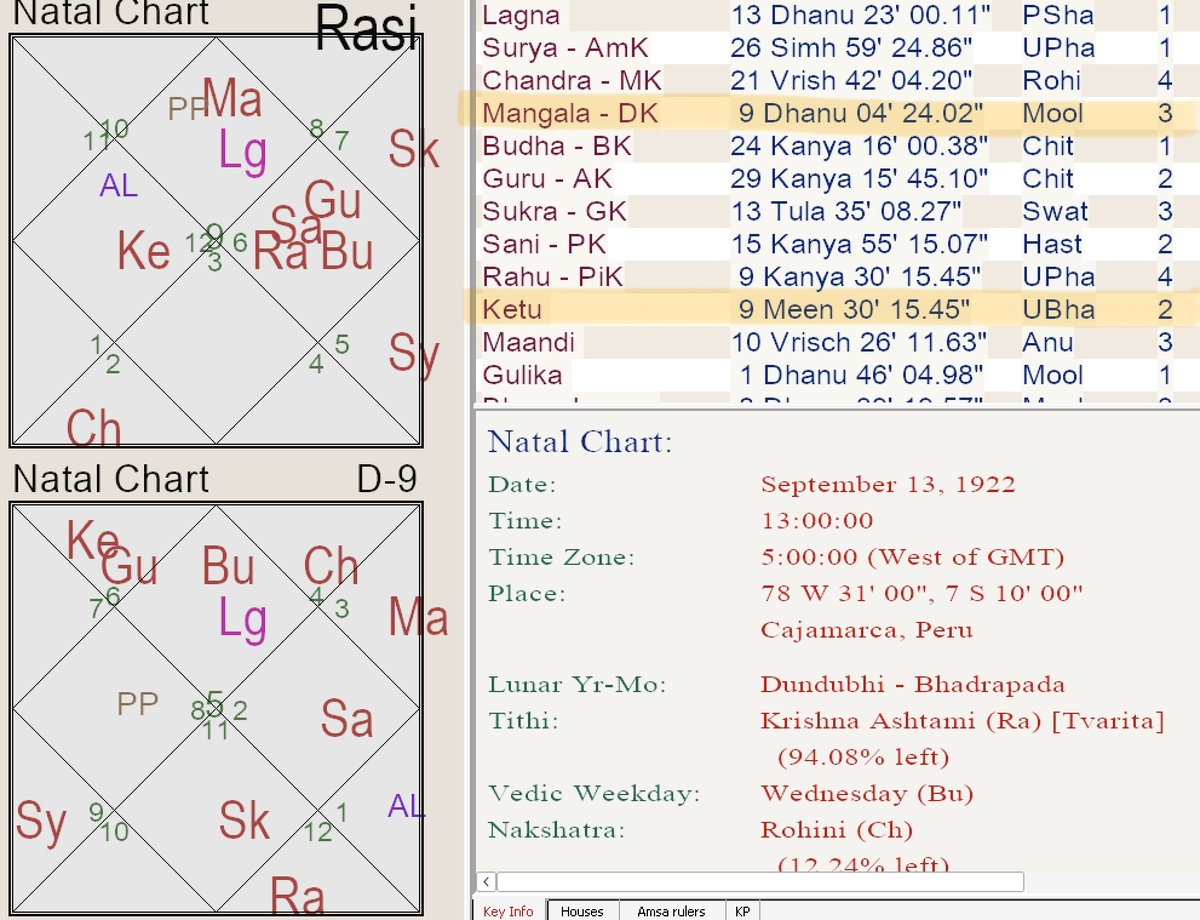Click PP in the D-9 chart

(x=138, y=704)
